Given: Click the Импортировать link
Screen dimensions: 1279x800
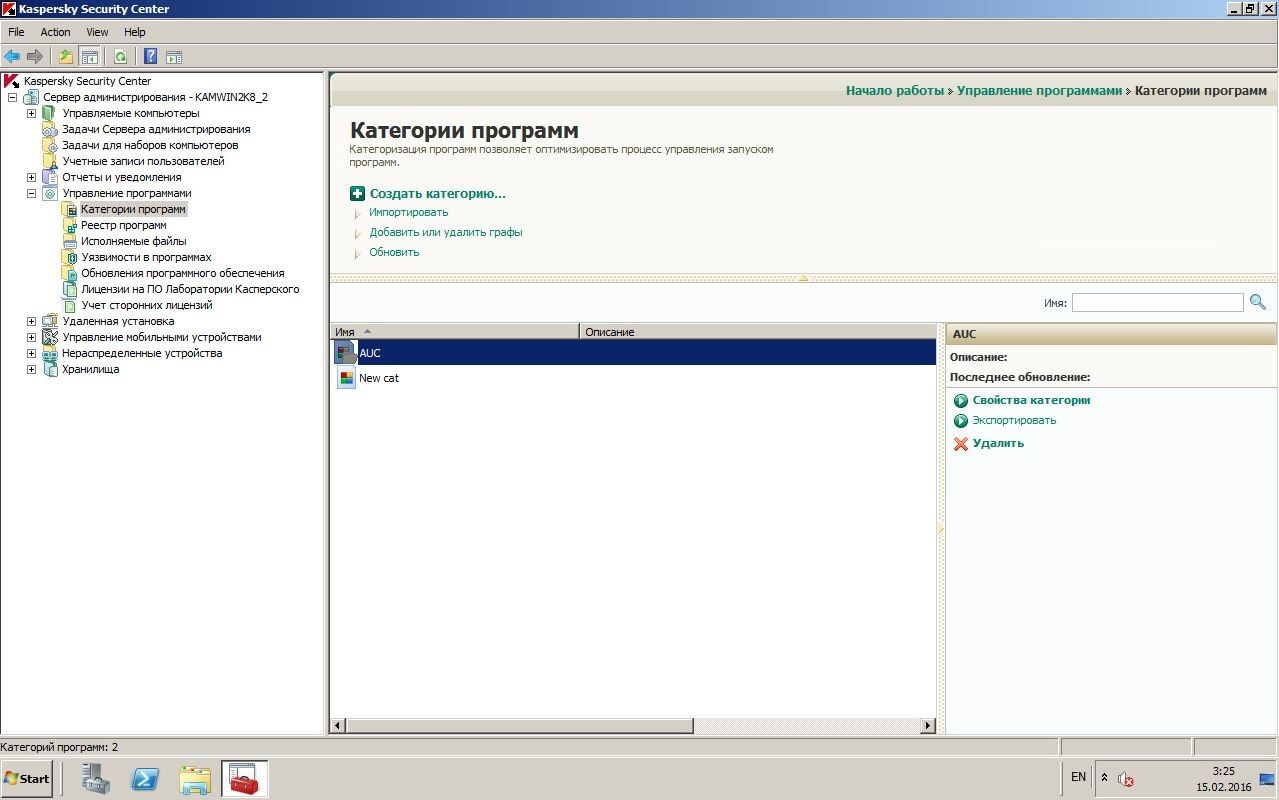Looking at the screenshot, I should click(x=409, y=212).
